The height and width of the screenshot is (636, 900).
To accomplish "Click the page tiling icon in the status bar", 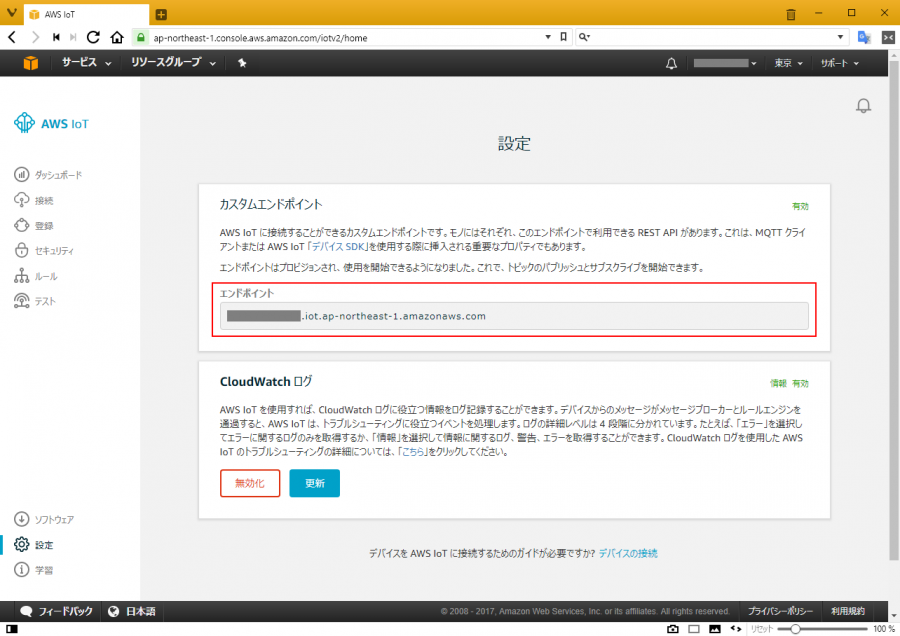I will pyautogui.click(x=694, y=629).
